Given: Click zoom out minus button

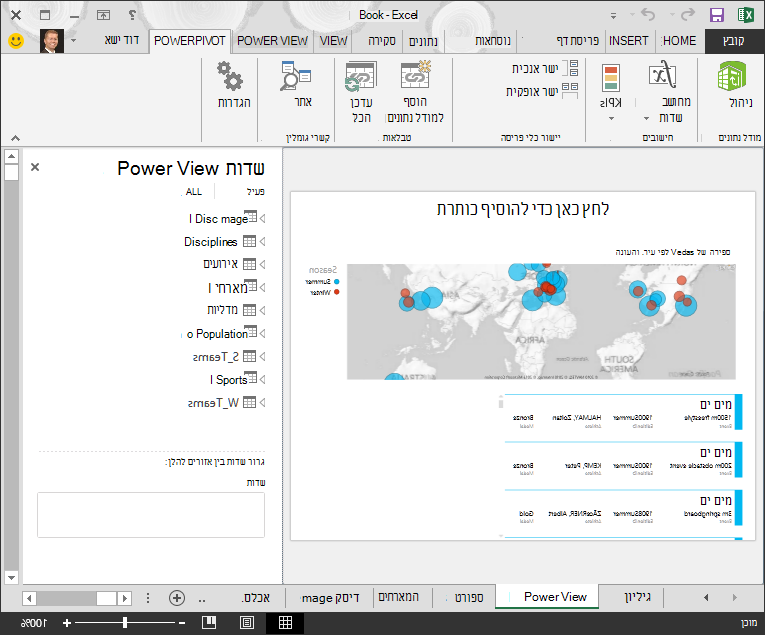Looking at the screenshot, I should pos(182,623).
